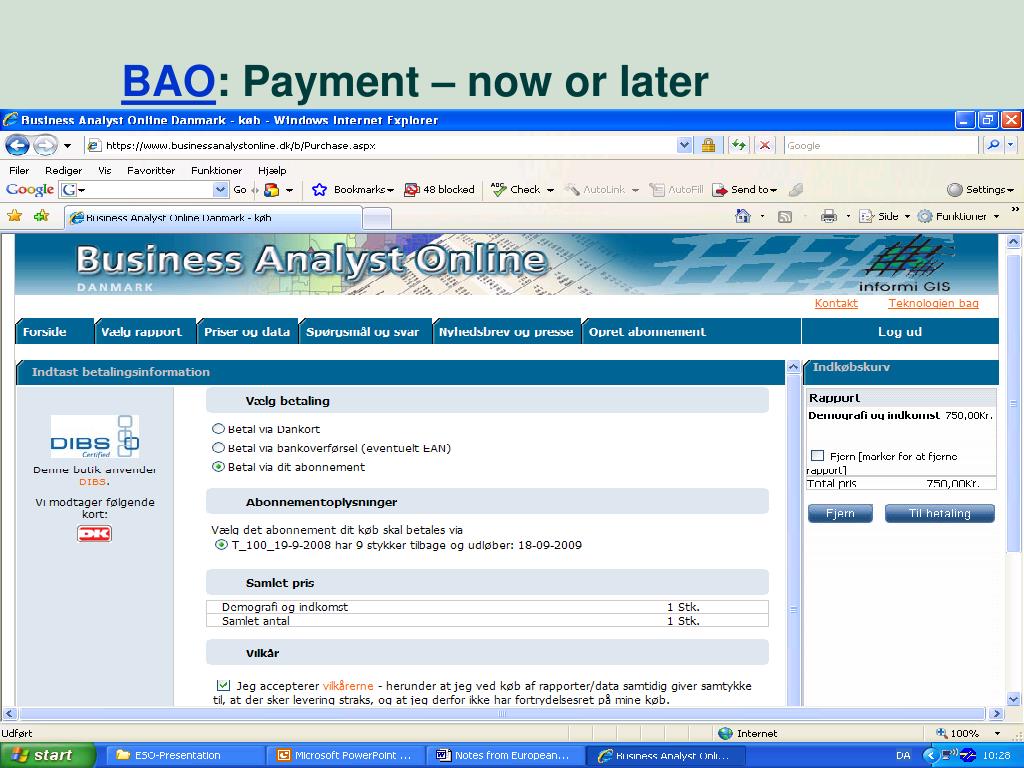Open the Rediger menu
The height and width of the screenshot is (768, 1024).
63,170
